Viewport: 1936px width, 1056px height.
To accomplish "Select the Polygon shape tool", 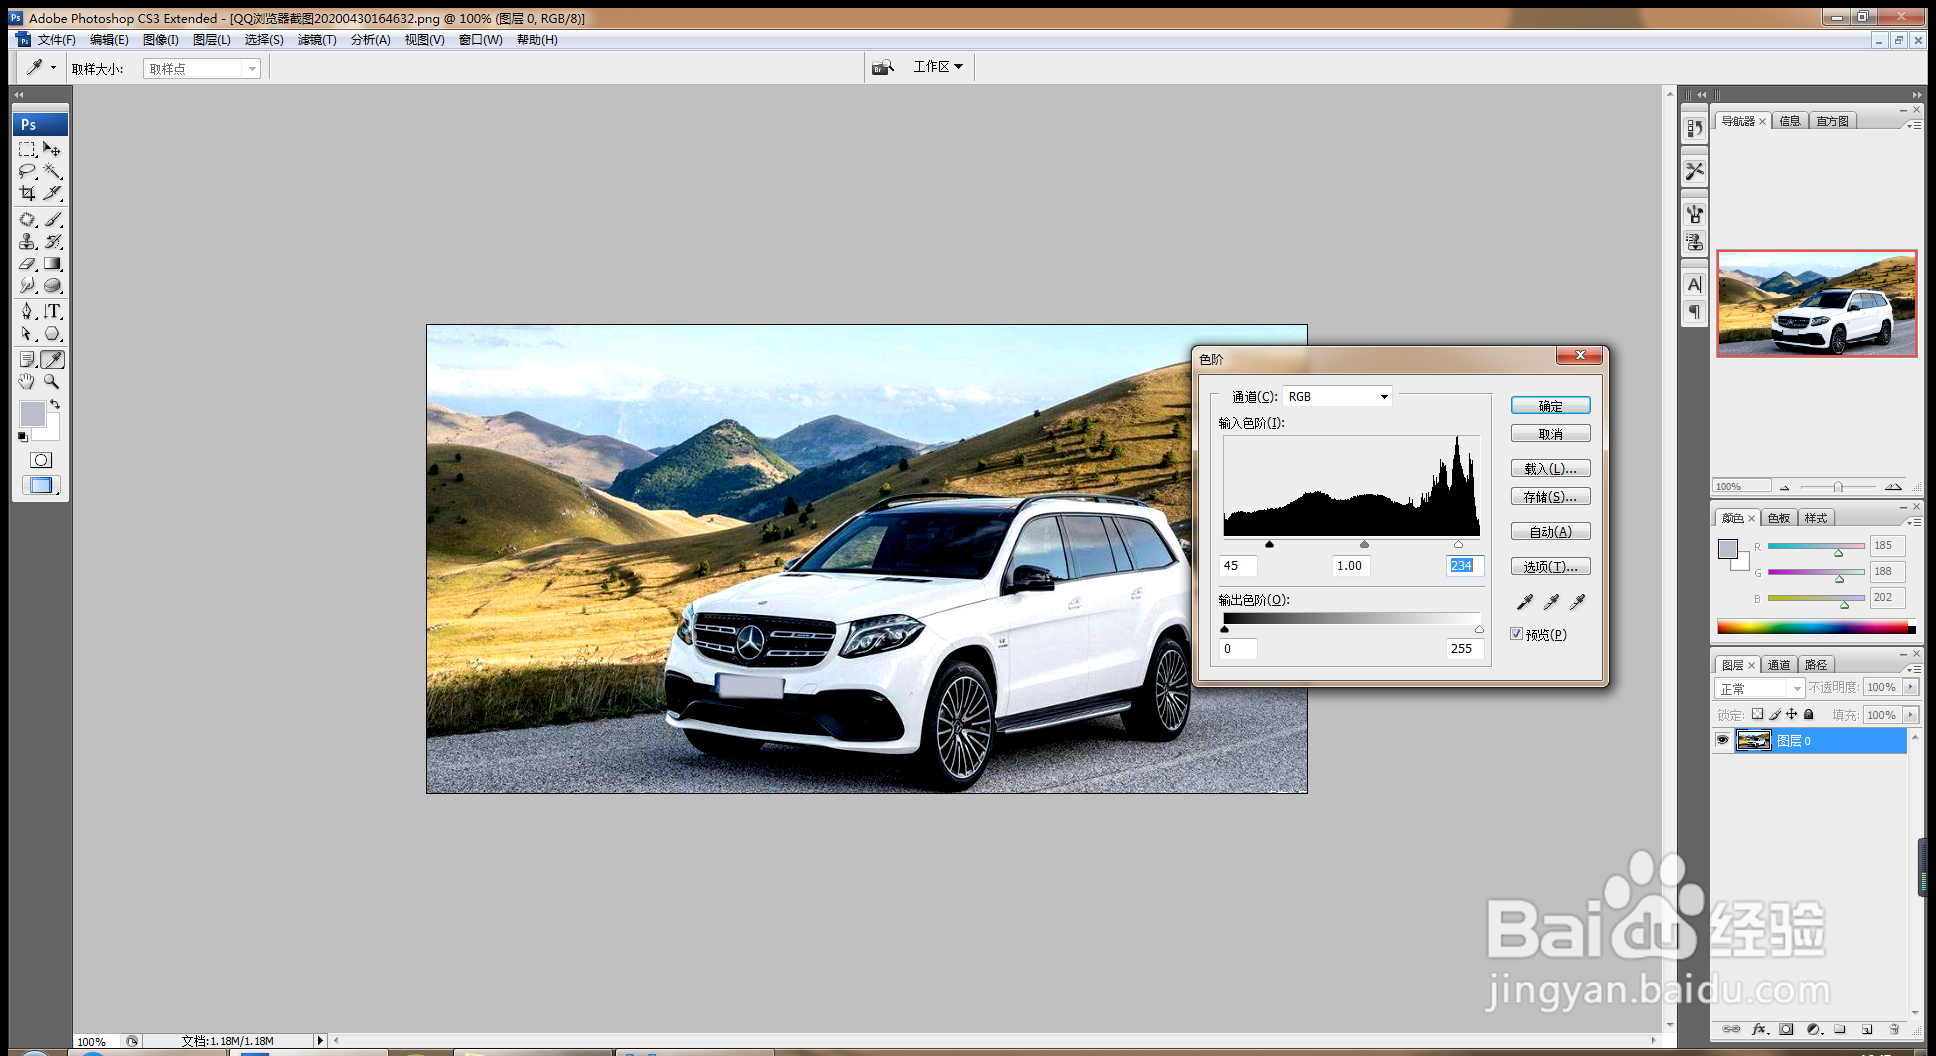I will click(x=53, y=333).
